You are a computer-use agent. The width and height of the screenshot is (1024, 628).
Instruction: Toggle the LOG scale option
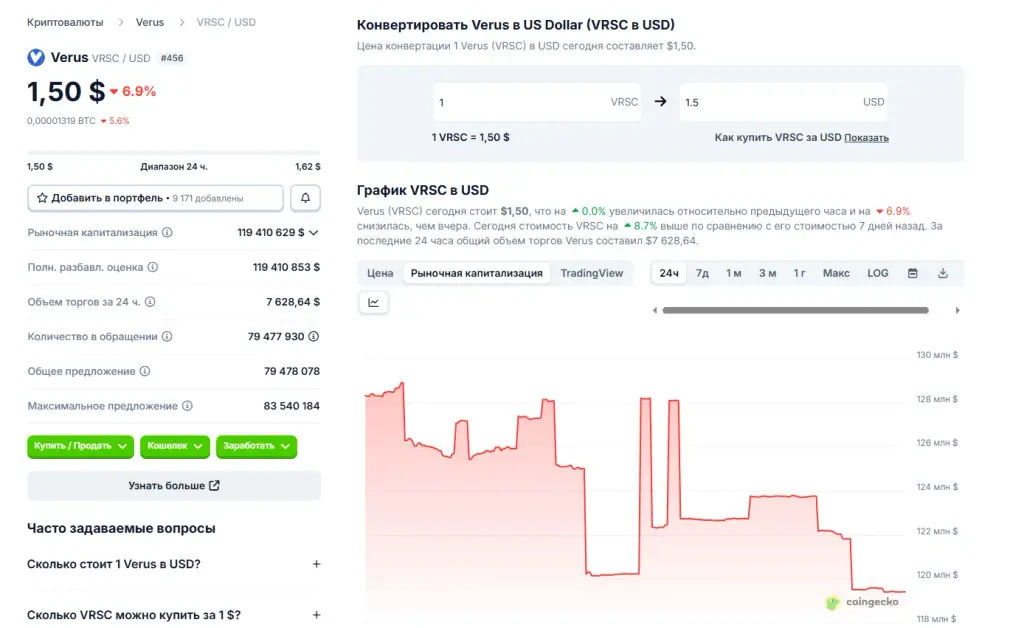tap(878, 273)
